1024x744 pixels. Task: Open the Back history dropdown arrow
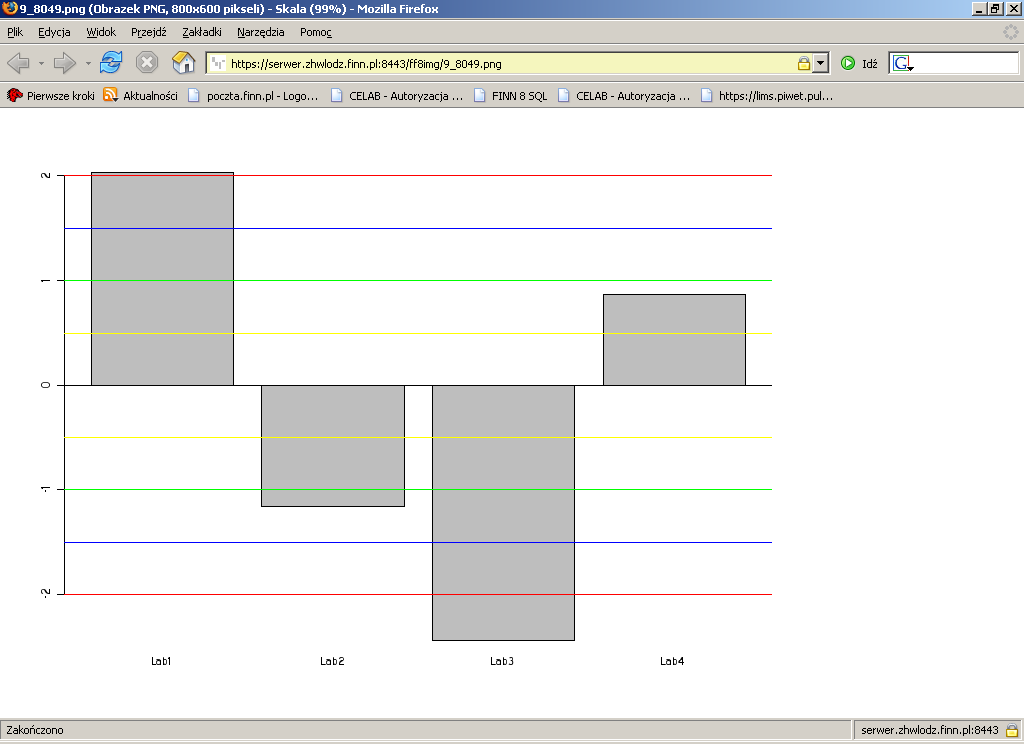pos(41,63)
